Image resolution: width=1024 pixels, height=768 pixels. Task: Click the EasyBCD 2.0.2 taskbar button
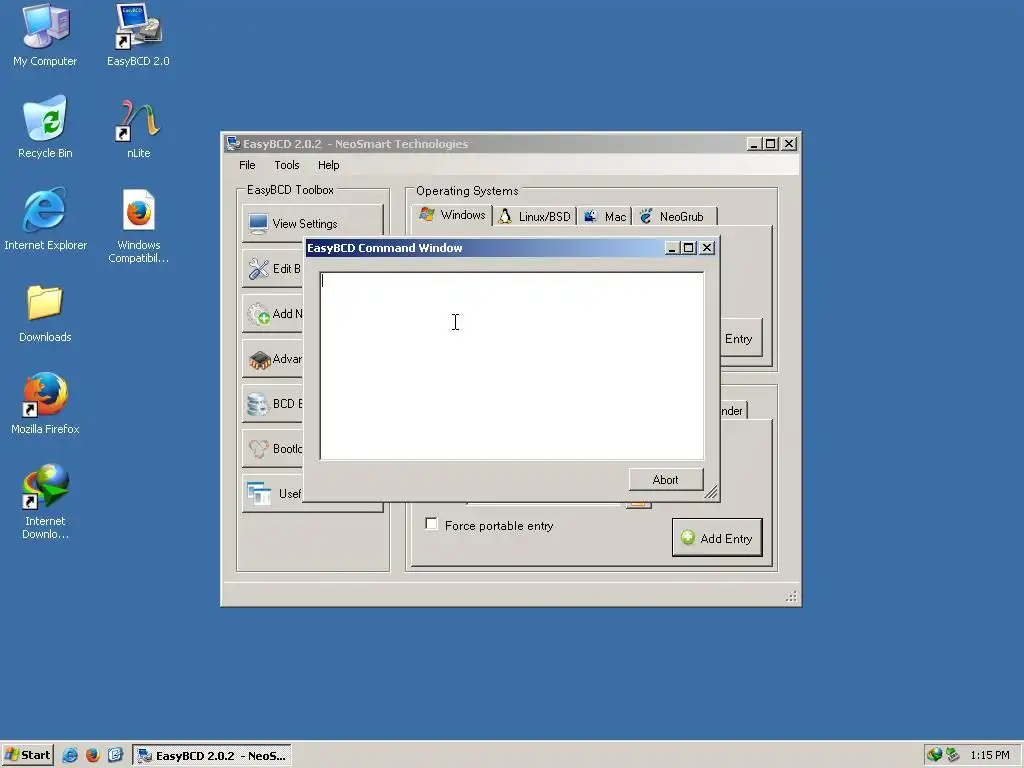(212, 756)
